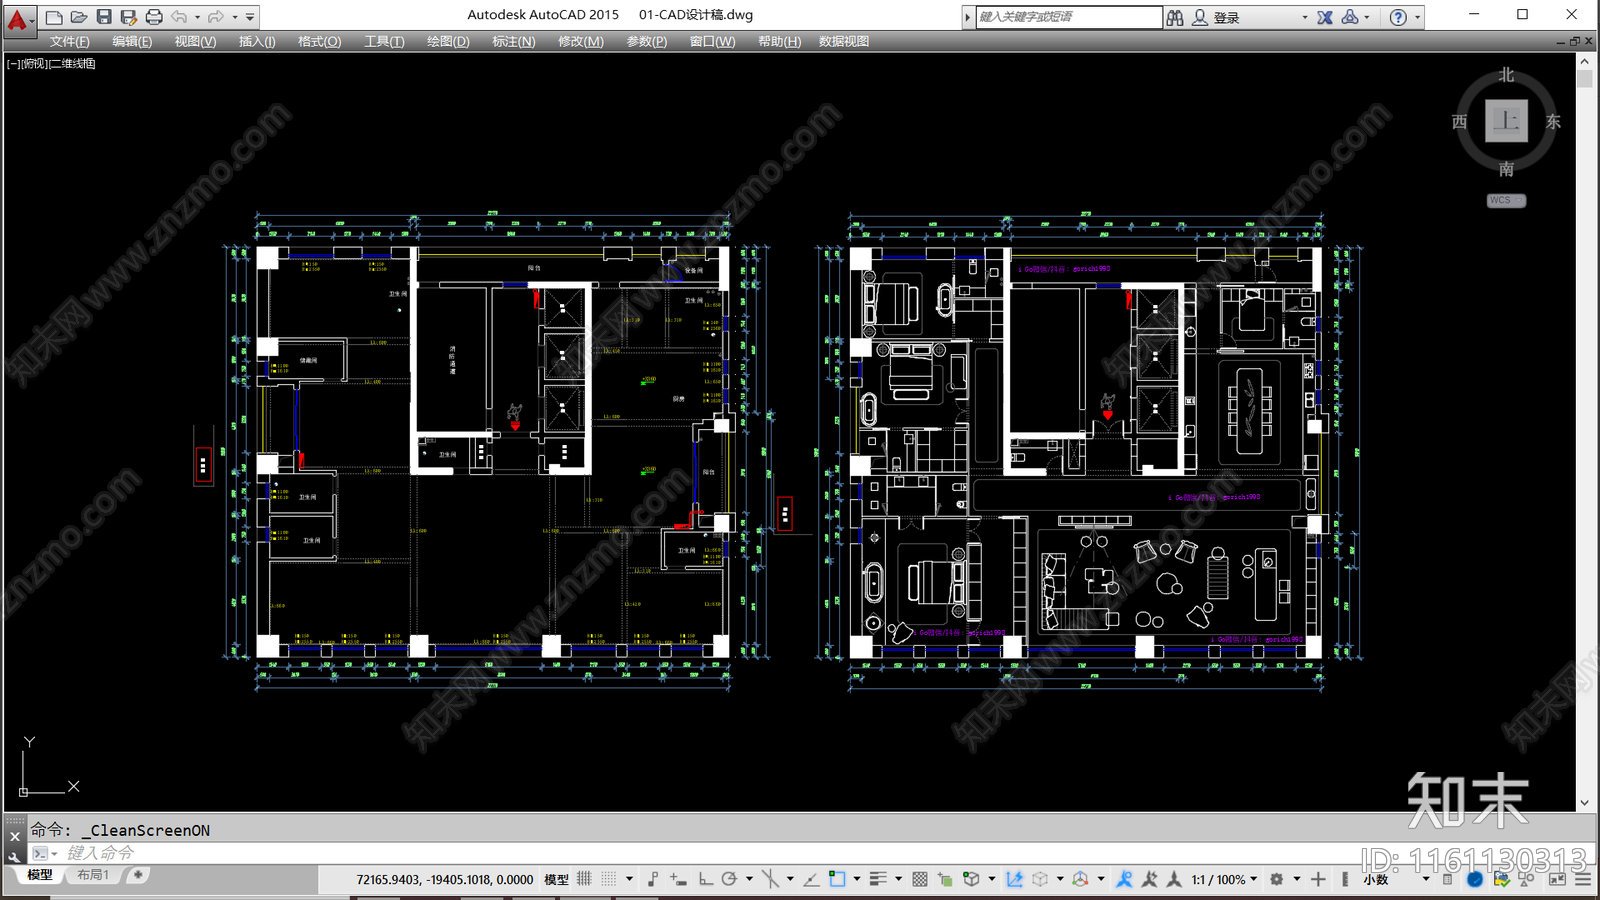The height and width of the screenshot is (900, 1600).
Task: Click the 东 (east) label on ViewCube compass
Action: click(1553, 121)
